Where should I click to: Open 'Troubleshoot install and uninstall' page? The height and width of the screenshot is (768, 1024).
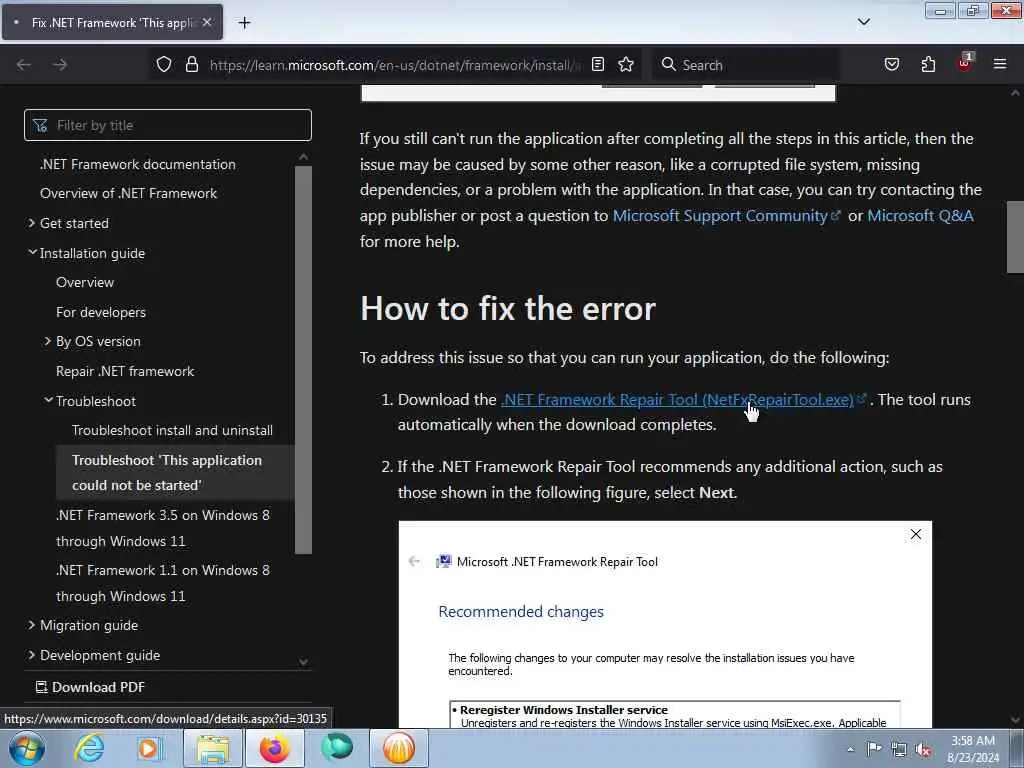click(172, 430)
